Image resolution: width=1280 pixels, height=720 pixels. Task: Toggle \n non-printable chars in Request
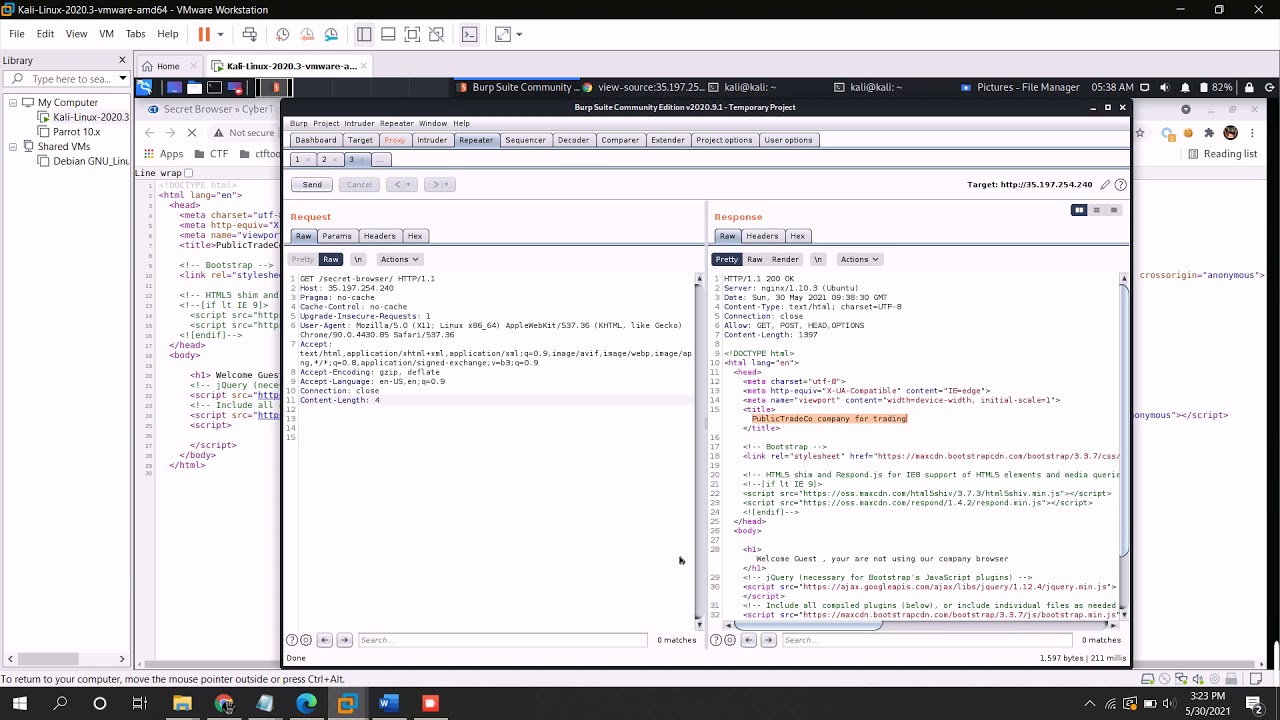click(x=358, y=259)
